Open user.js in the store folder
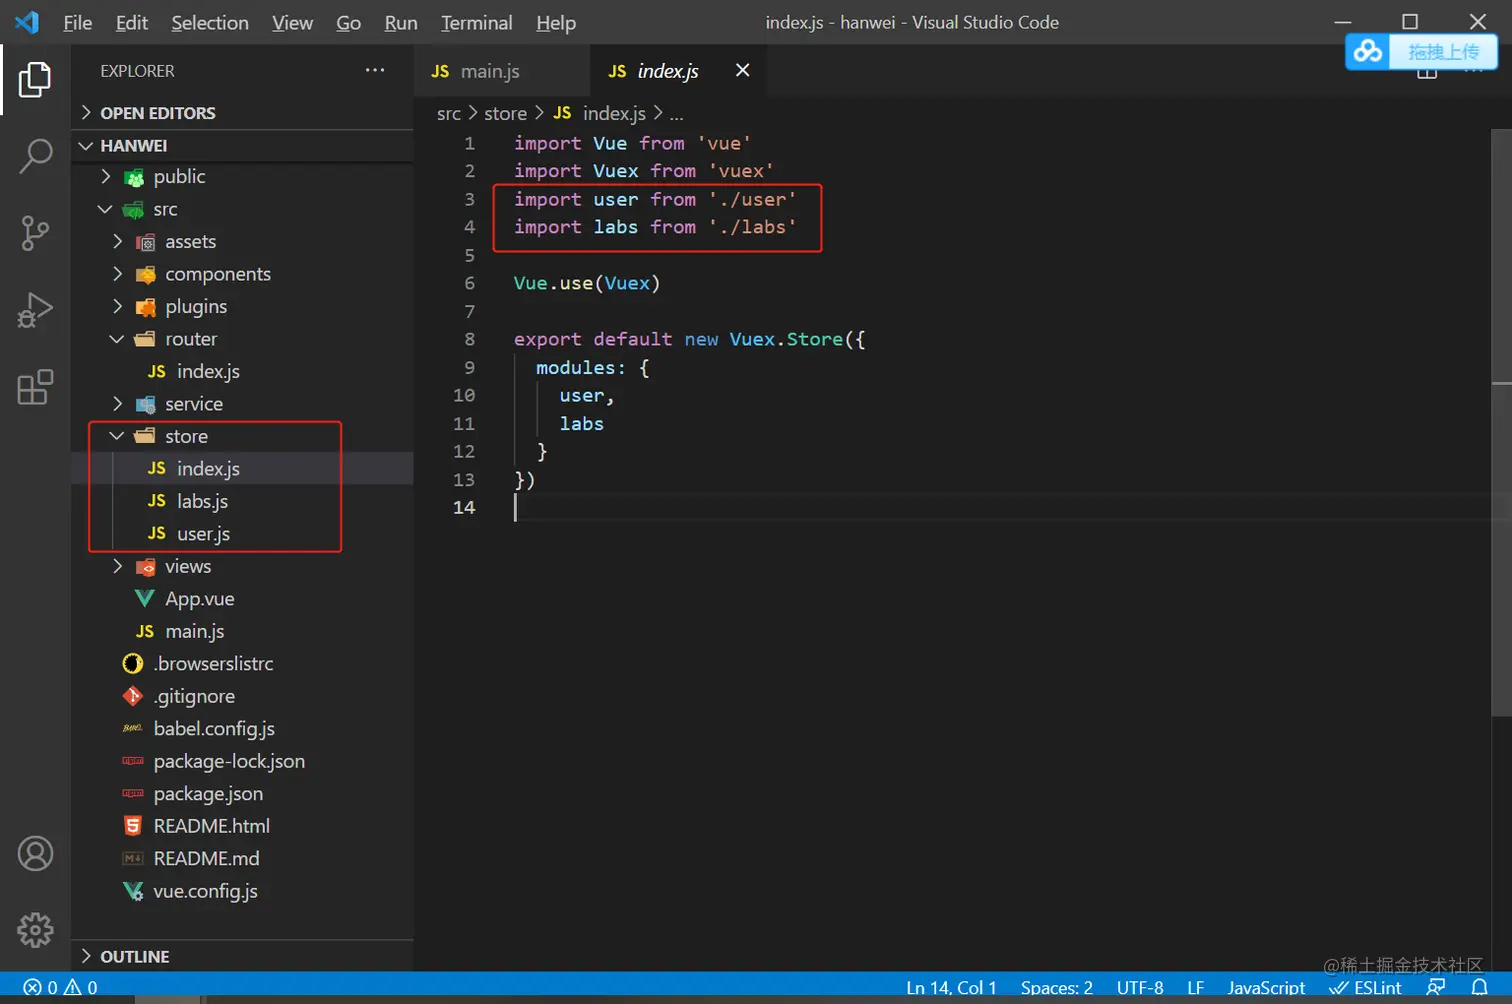Screen dimensions: 1512x1004 [242, 534]
